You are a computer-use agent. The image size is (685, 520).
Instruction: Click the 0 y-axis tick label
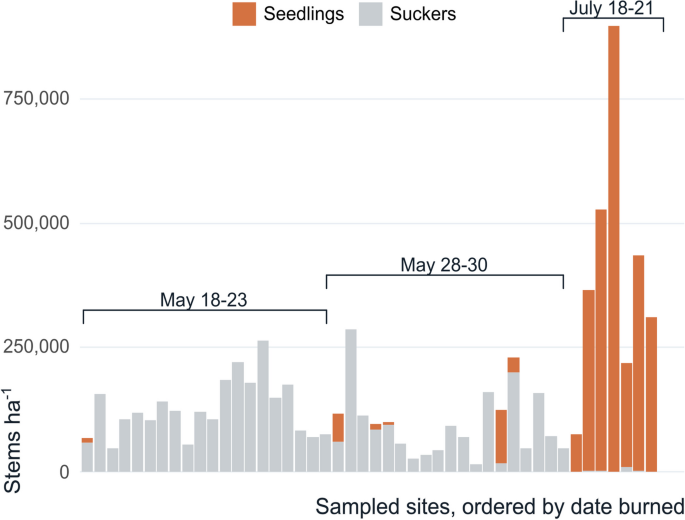coord(64,471)
